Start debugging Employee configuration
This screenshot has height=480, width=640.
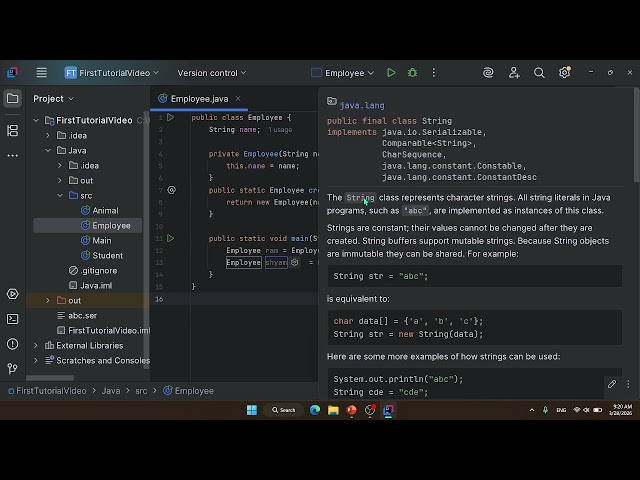coord(412,73)
